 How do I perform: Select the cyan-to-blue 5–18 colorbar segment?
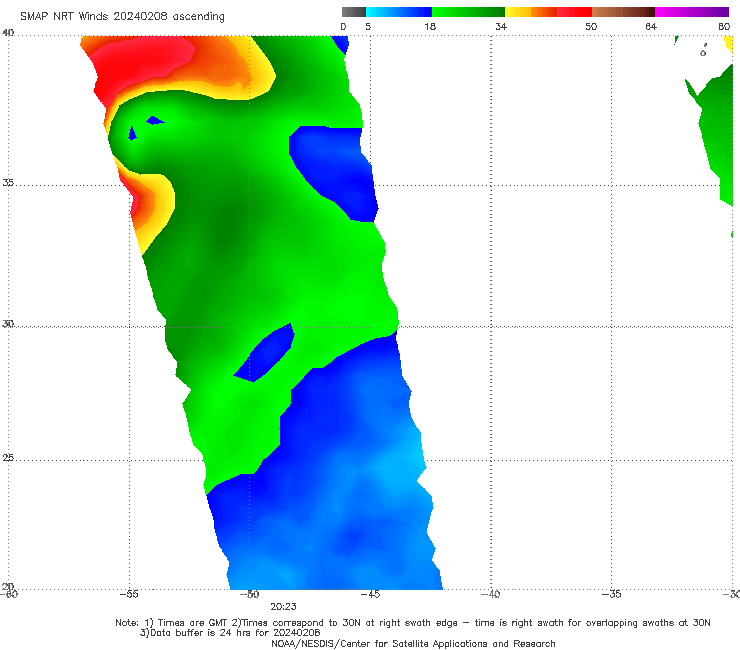(399, 12)
